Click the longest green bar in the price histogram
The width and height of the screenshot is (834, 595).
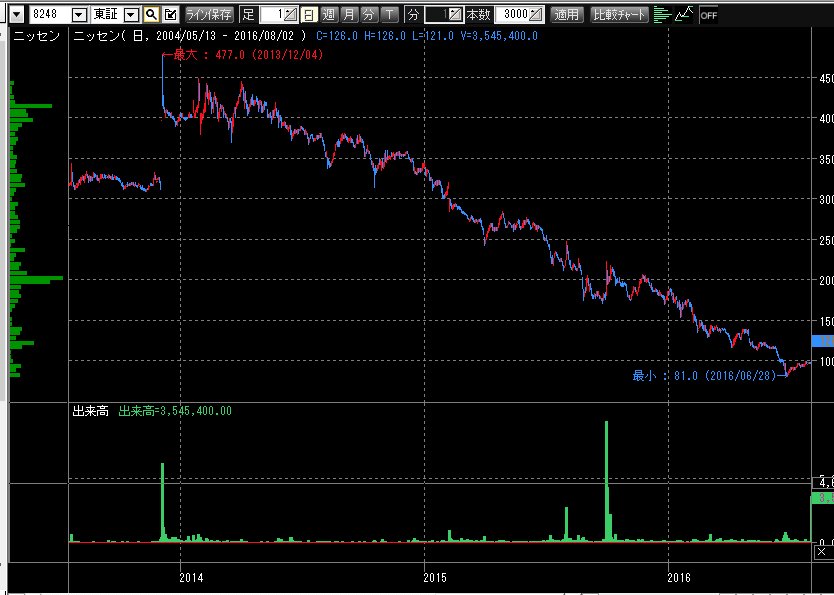click(36, 278)
